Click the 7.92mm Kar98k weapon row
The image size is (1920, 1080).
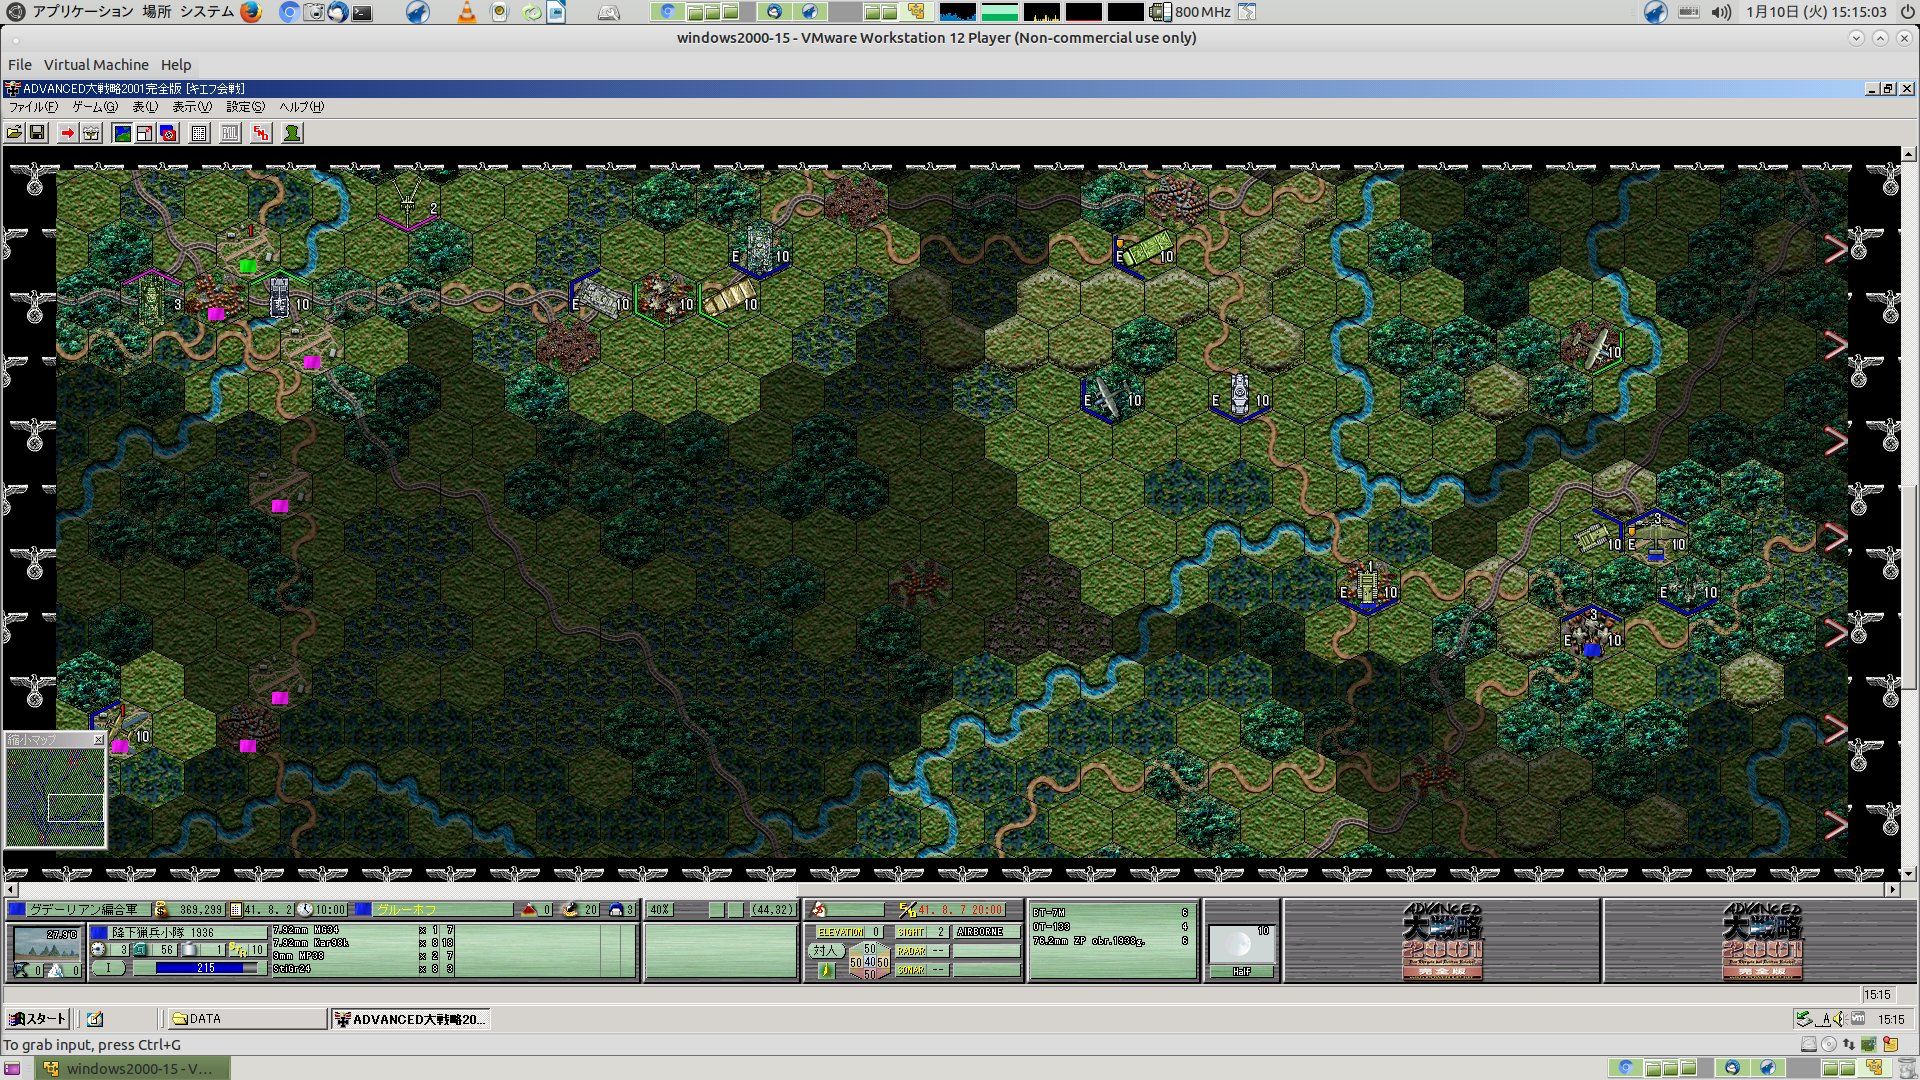364,943
